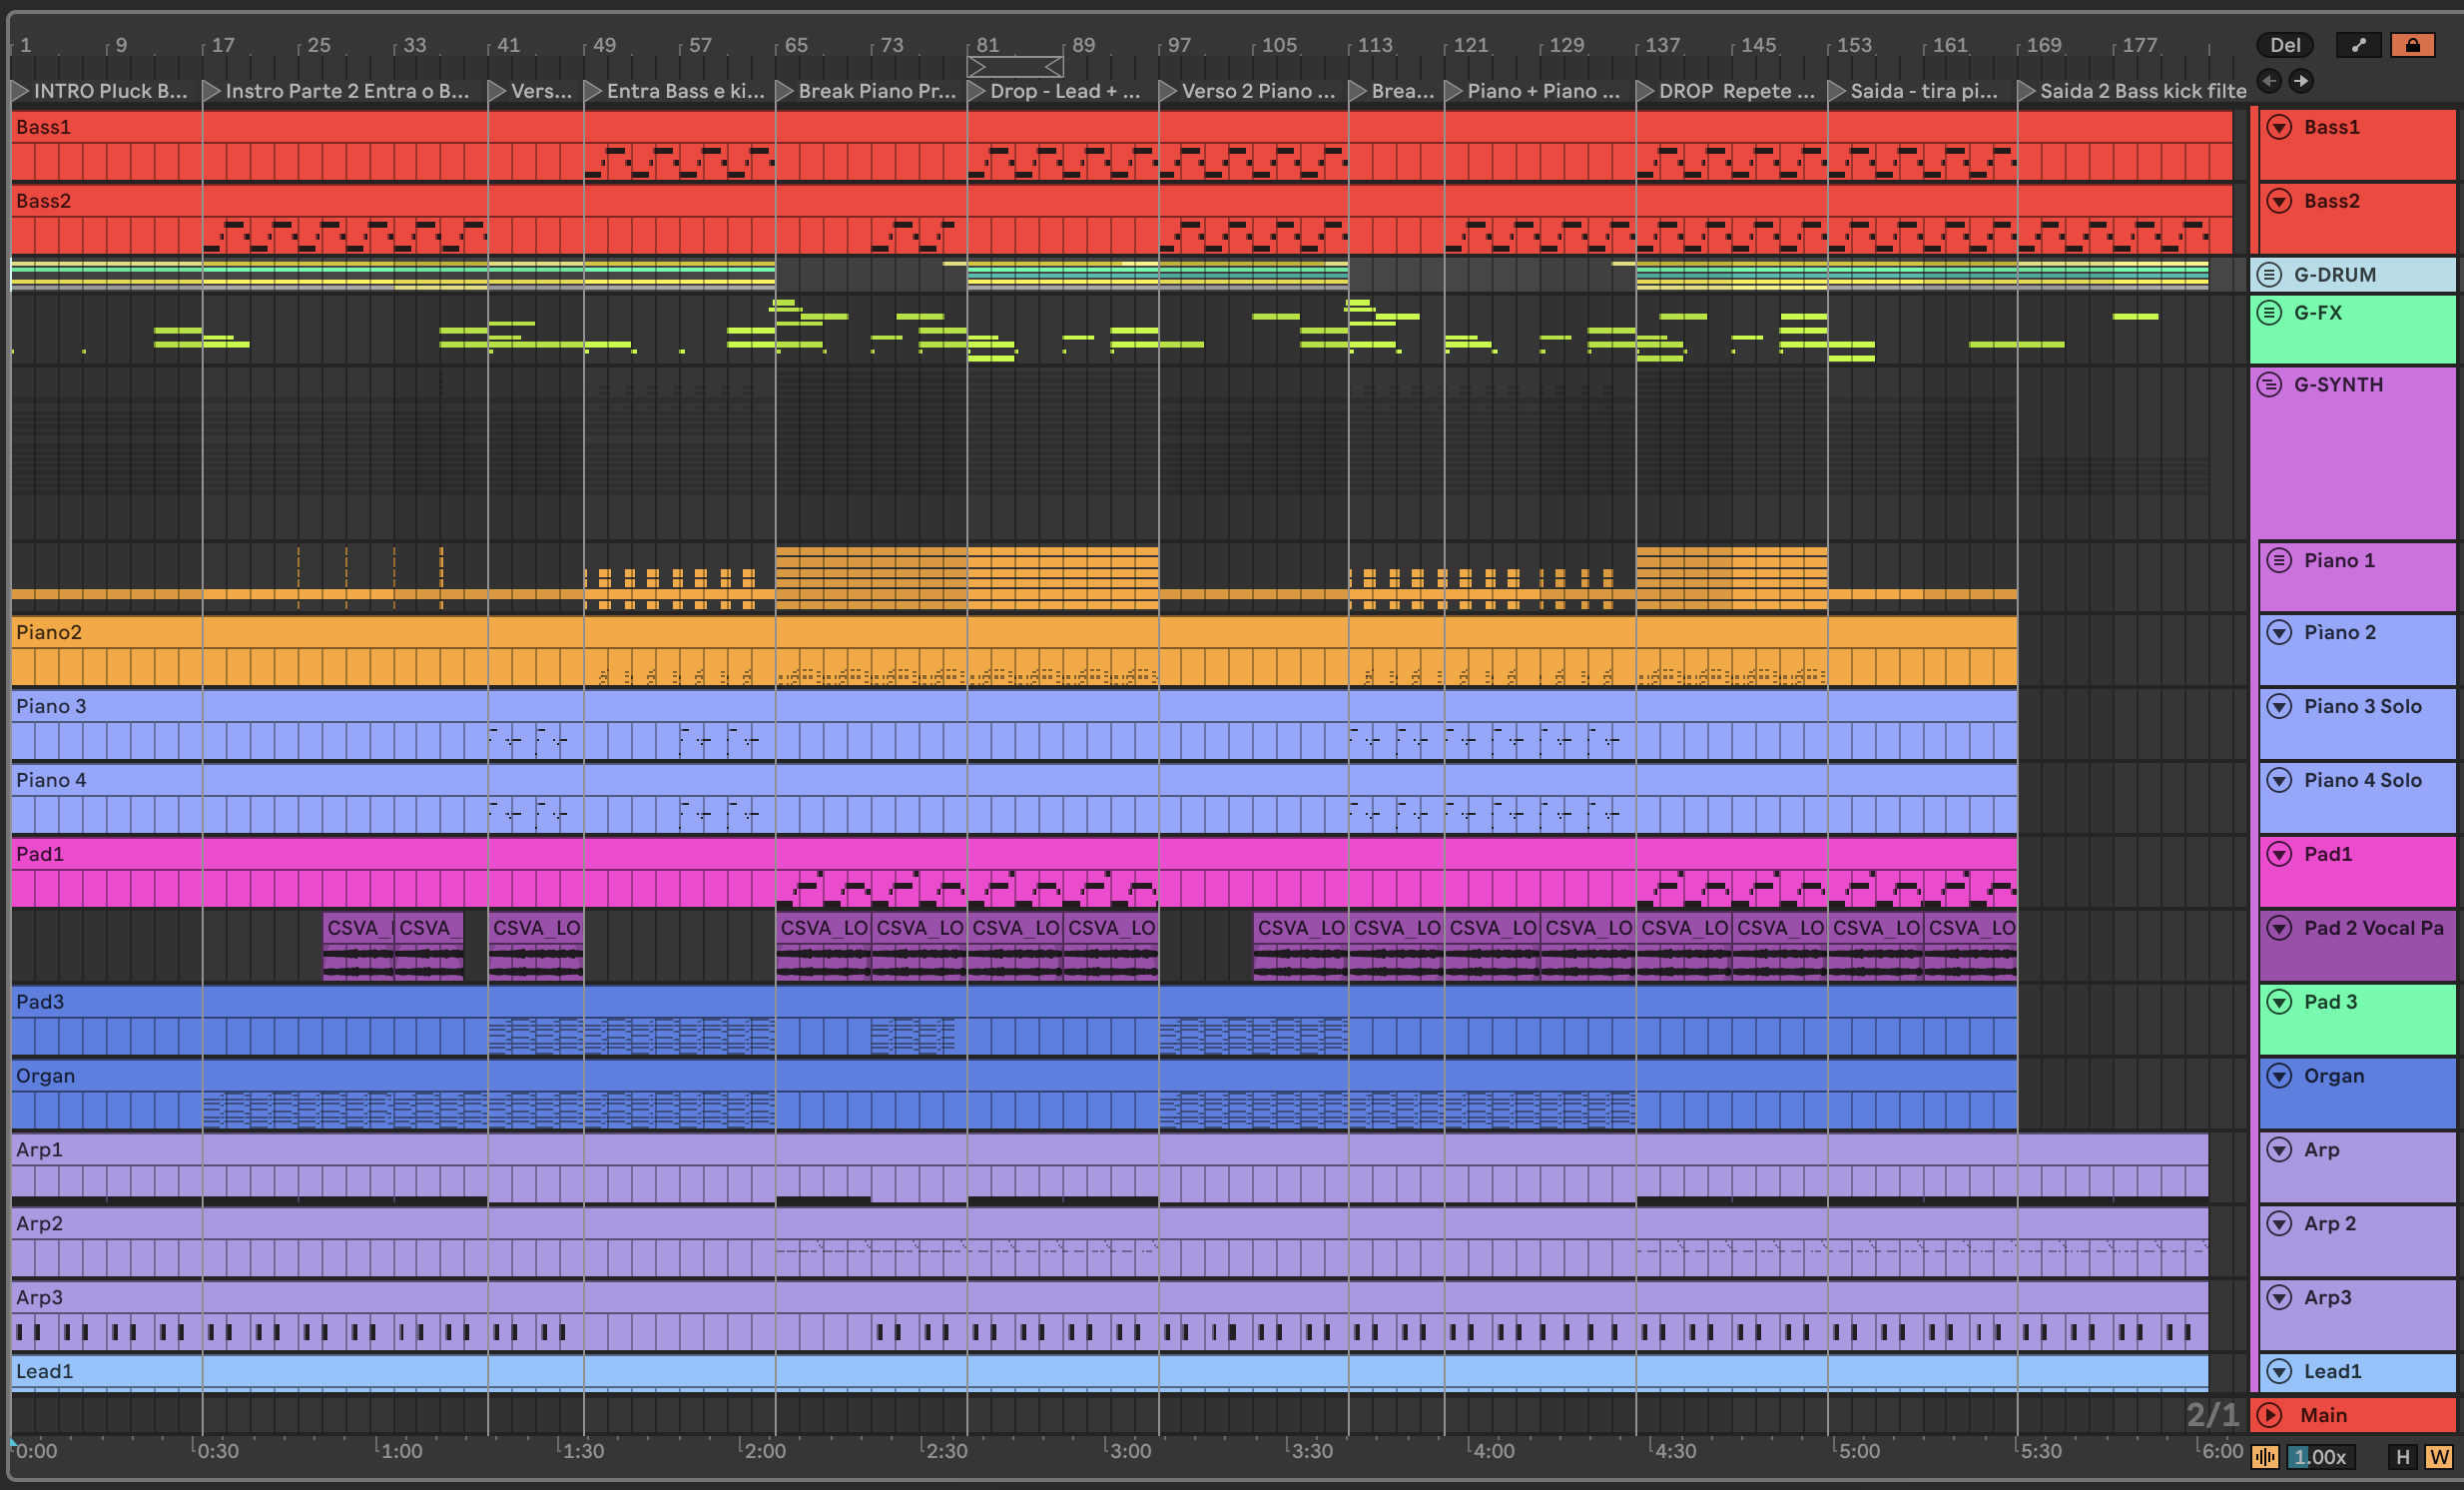The width and height of the screenshot is (2464, 1490).
Task: Toggle automation mode (linked dots) icon
Action: [x=2358, y=45]
